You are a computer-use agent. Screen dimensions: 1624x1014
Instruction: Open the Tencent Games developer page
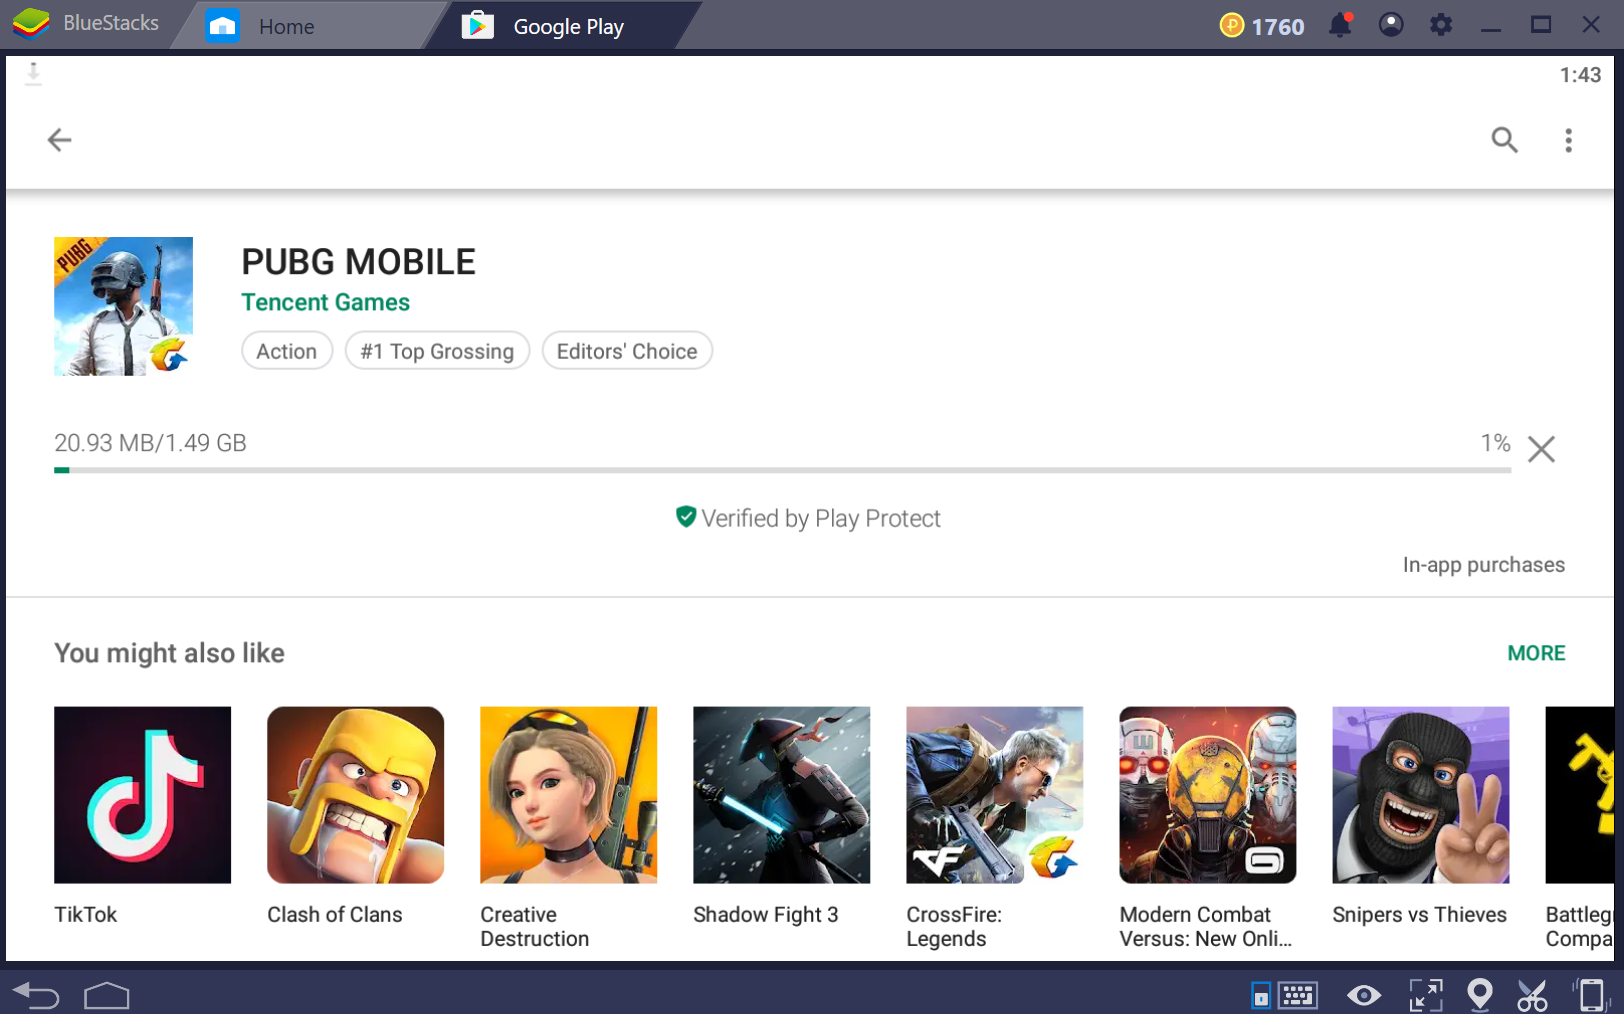[x=325, y=302]
